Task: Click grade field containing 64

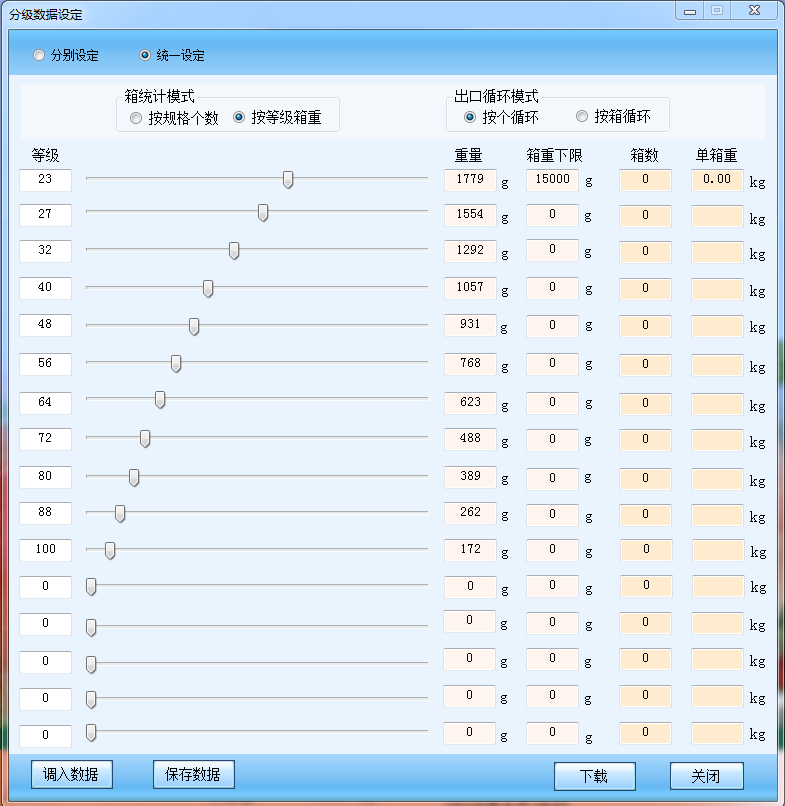Action: point(45,402)
